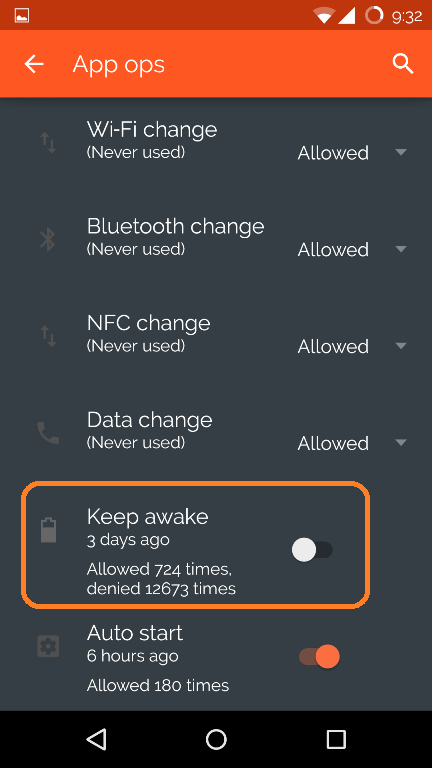Viewport: 432px width, 768px height.
Task: Open NFC change Allowed dropdown
Action: click(353, 346)
